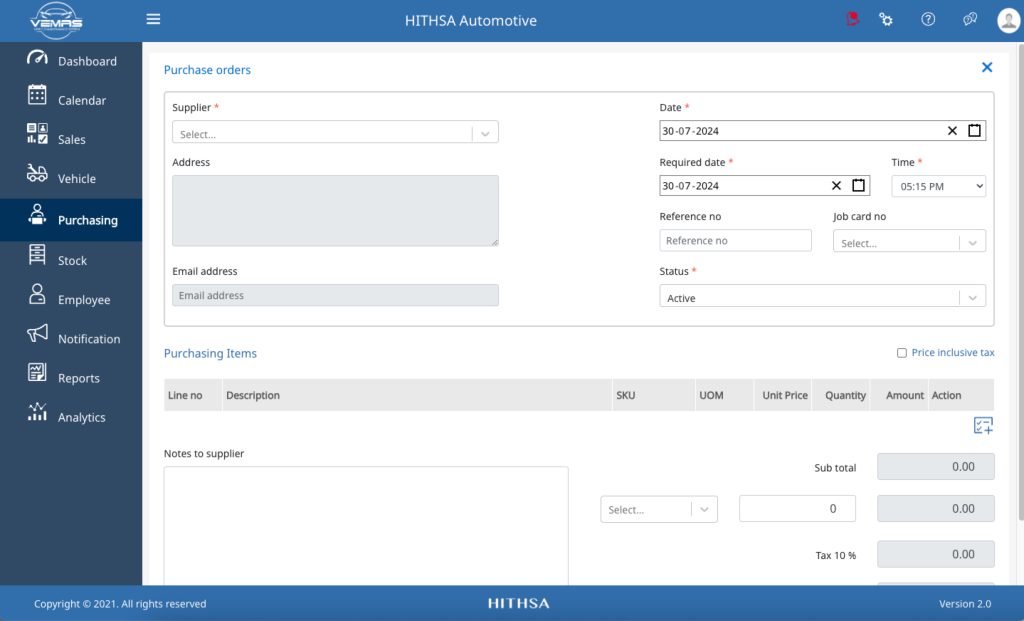Image resolution: width=1024 pixels, height=621 pixels.
Task: Click the Vehicle sidebar icon
Action: pyautogui.click(x=37, y=173)
